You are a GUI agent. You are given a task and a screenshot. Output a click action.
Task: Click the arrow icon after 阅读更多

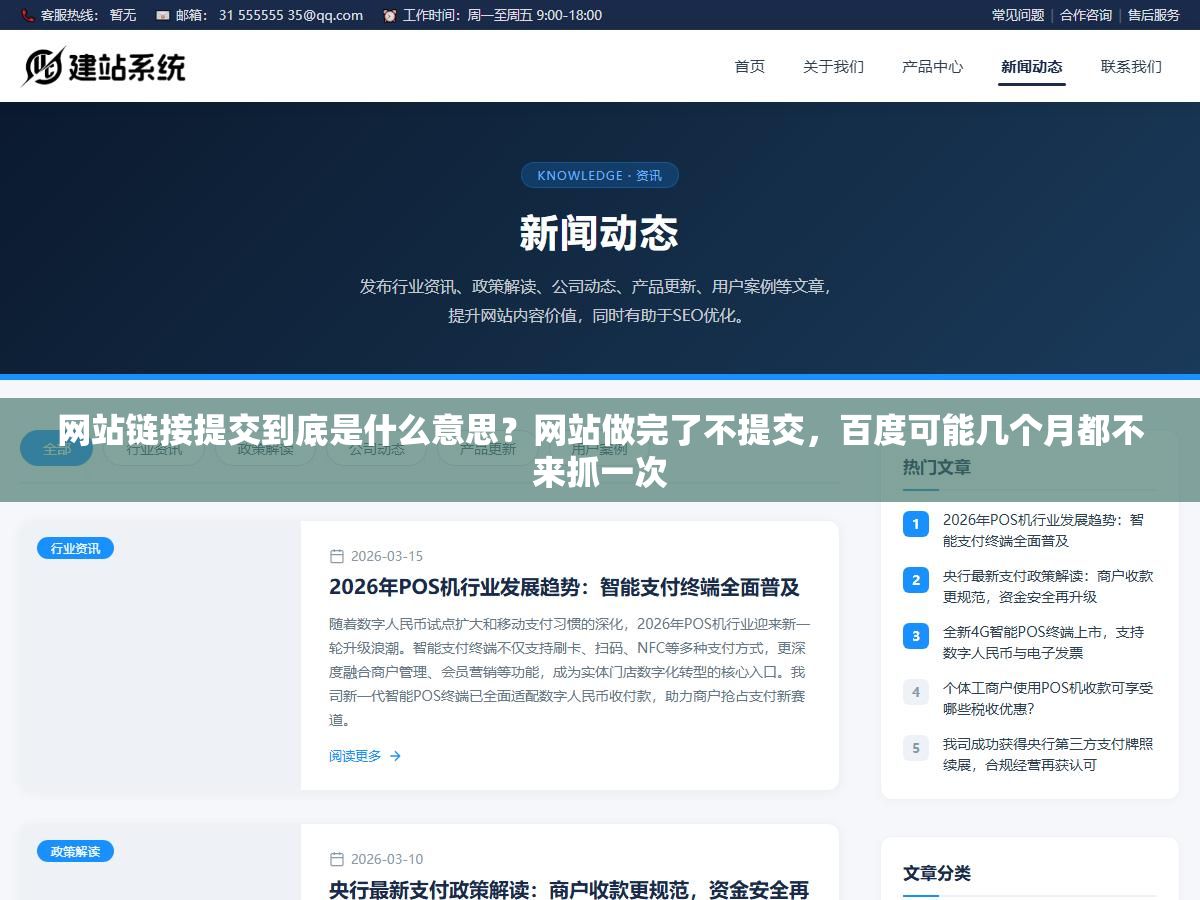(x=395, y=756)
